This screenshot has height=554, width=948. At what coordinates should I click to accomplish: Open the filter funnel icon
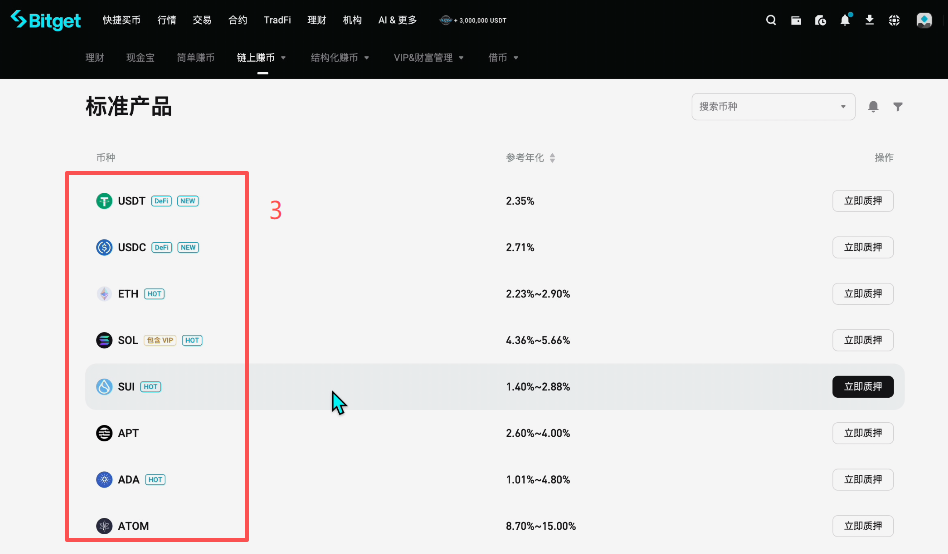pos(898,106)
